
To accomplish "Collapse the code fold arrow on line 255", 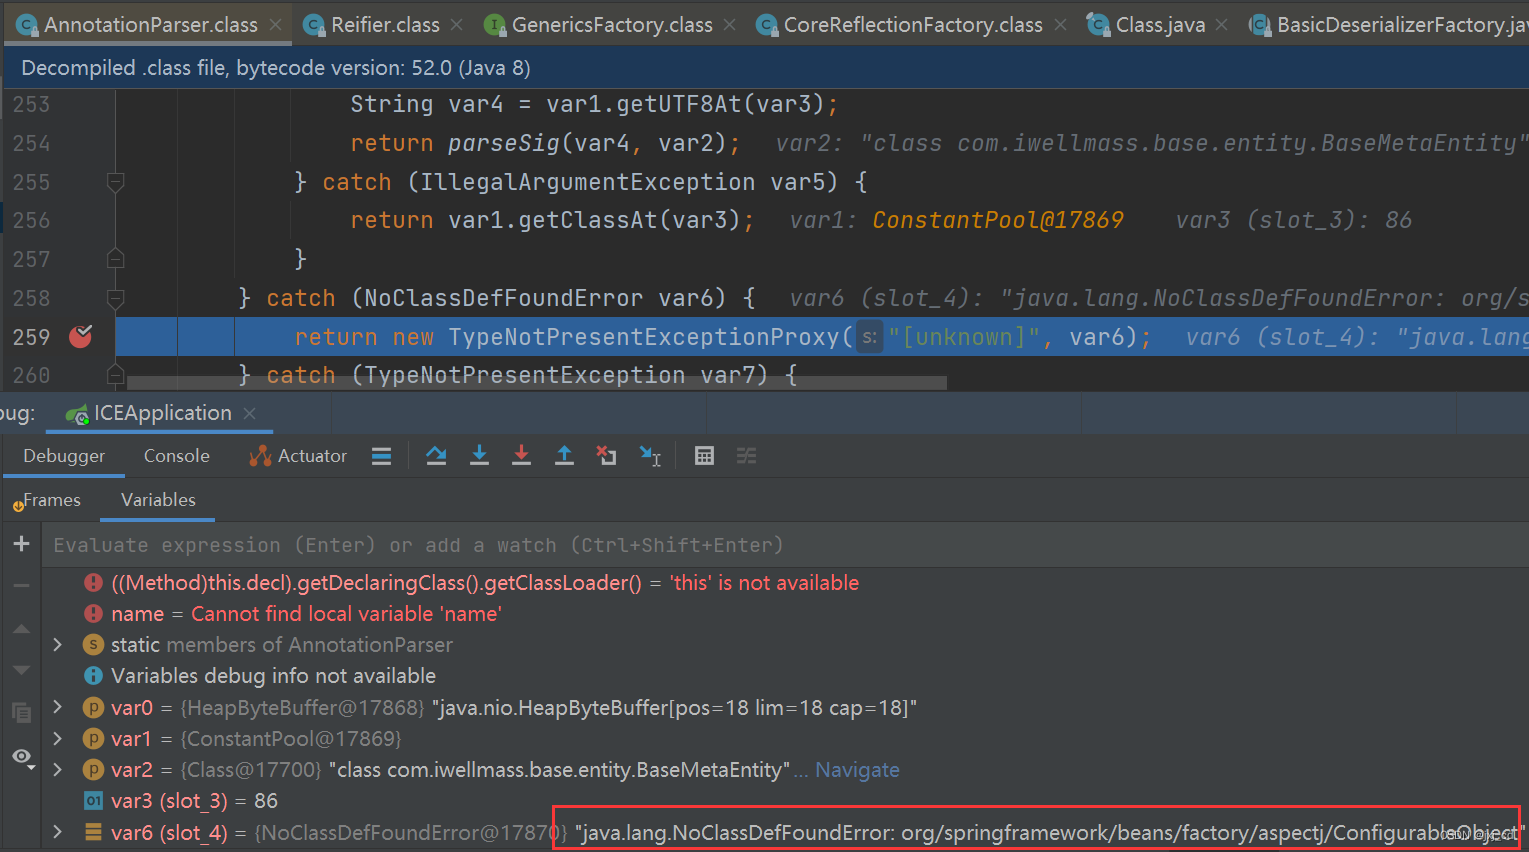I will click(115, 182).
